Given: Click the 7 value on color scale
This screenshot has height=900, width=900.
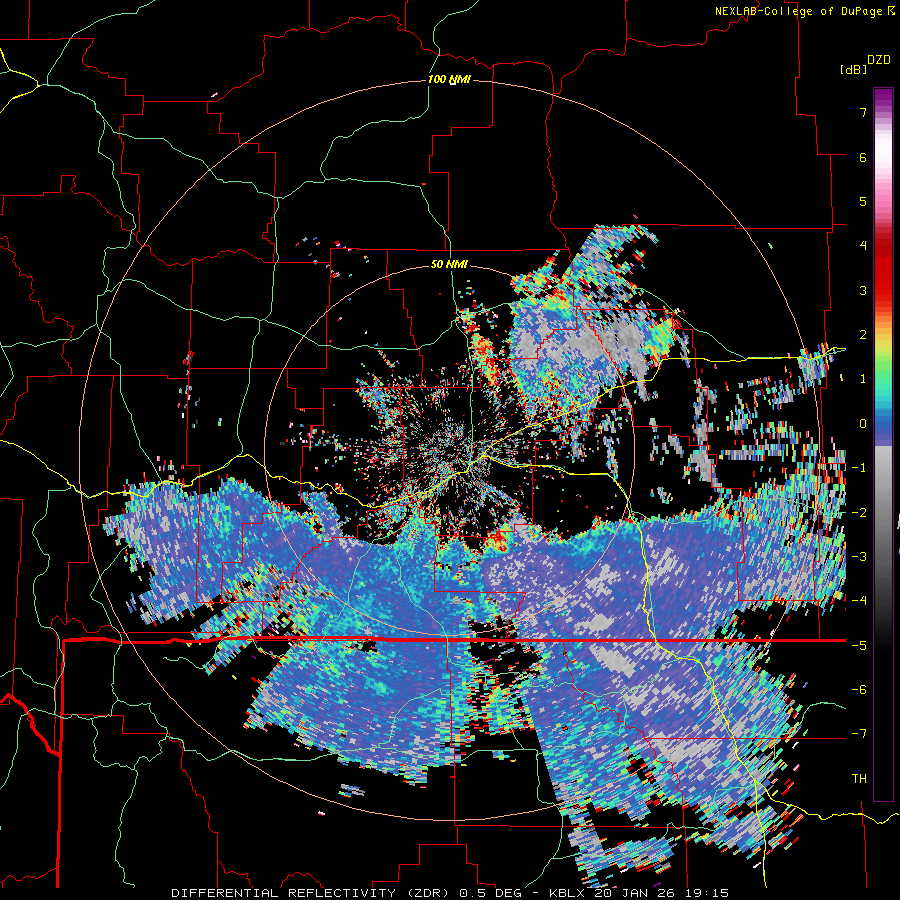Looking at the screenshot, I should pos(863,112).
